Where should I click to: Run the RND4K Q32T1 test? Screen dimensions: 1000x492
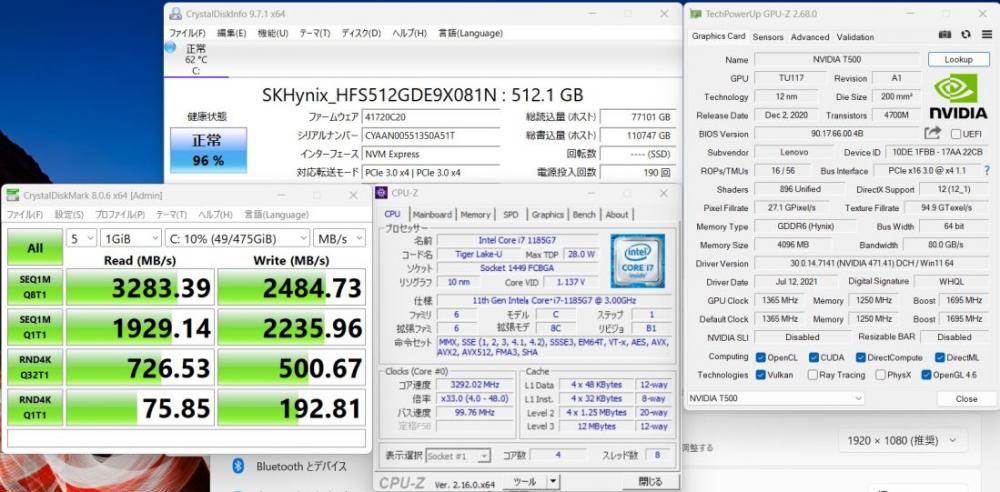35,367
